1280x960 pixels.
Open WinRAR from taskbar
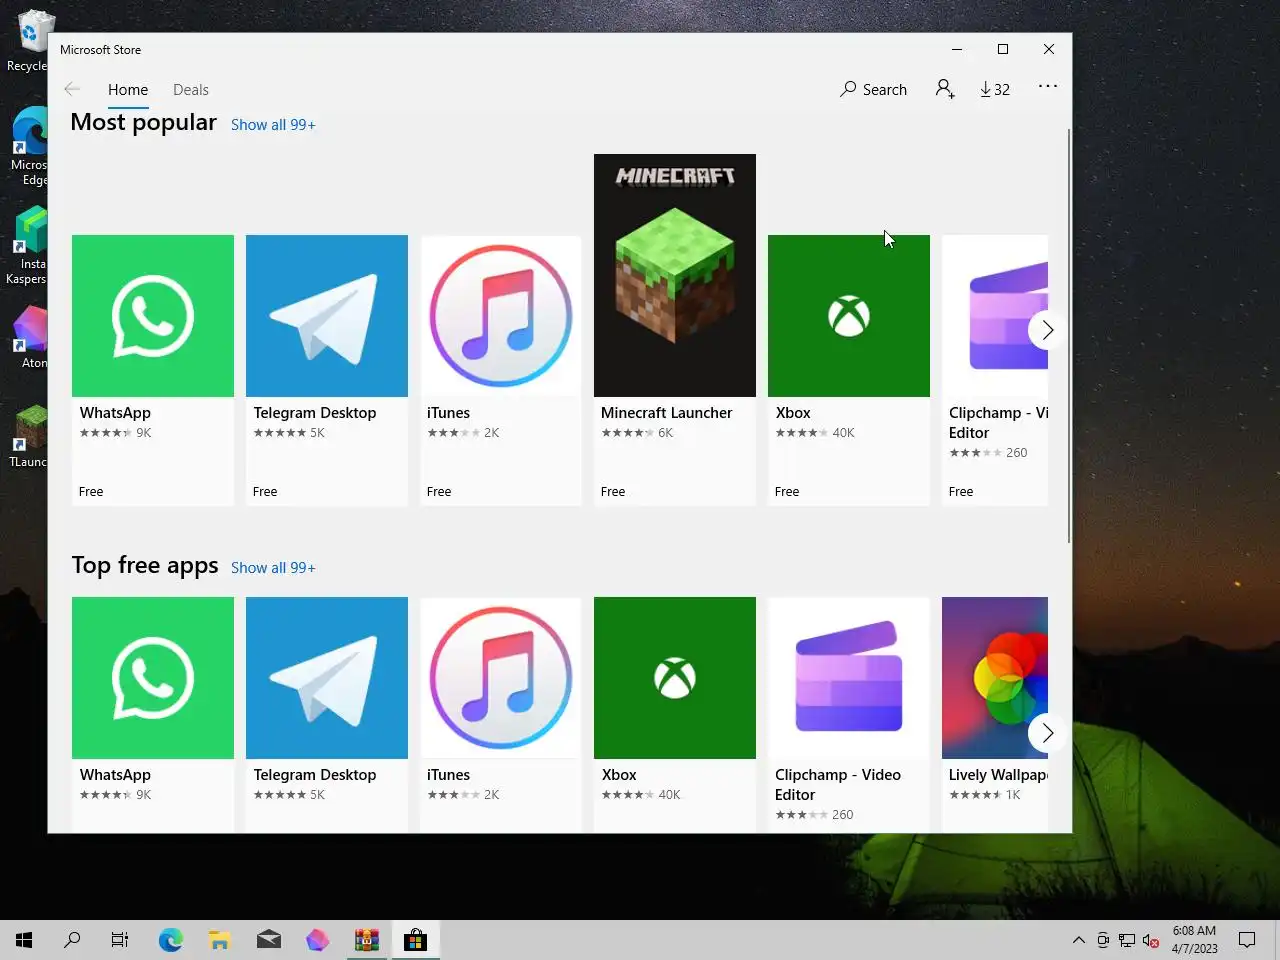click(367, 940)
